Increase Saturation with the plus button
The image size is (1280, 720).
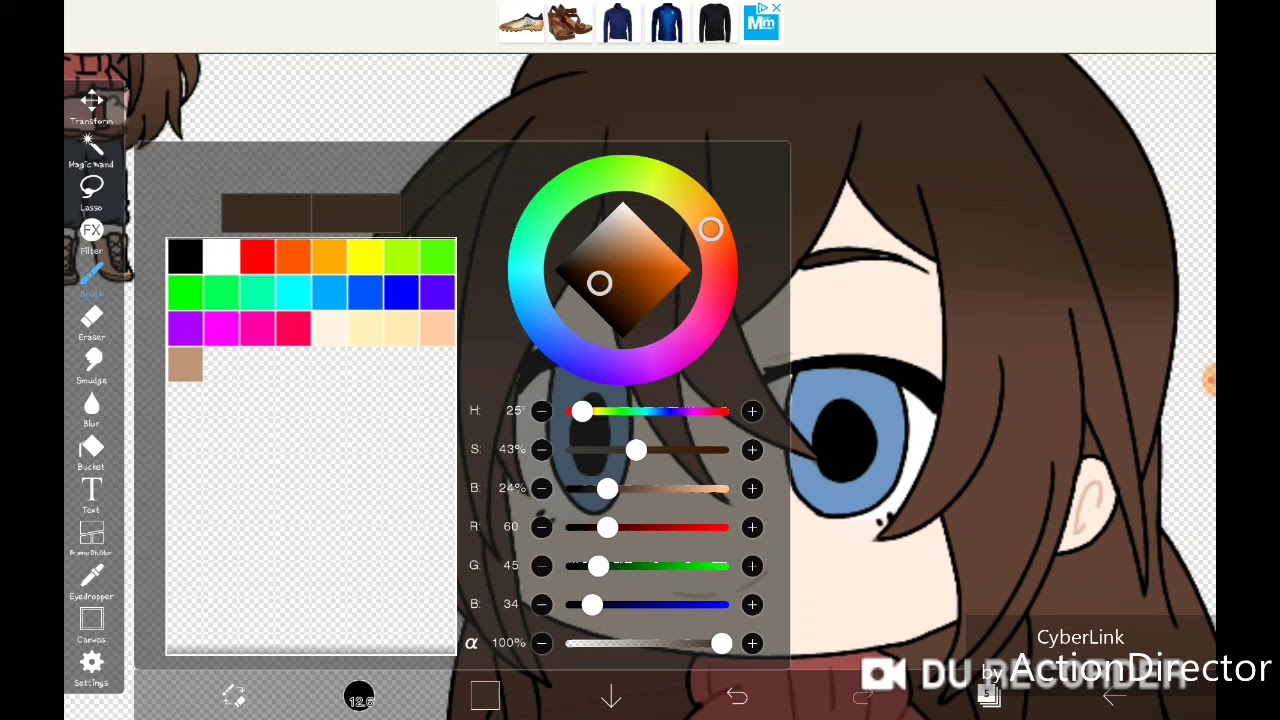[752, 450]
